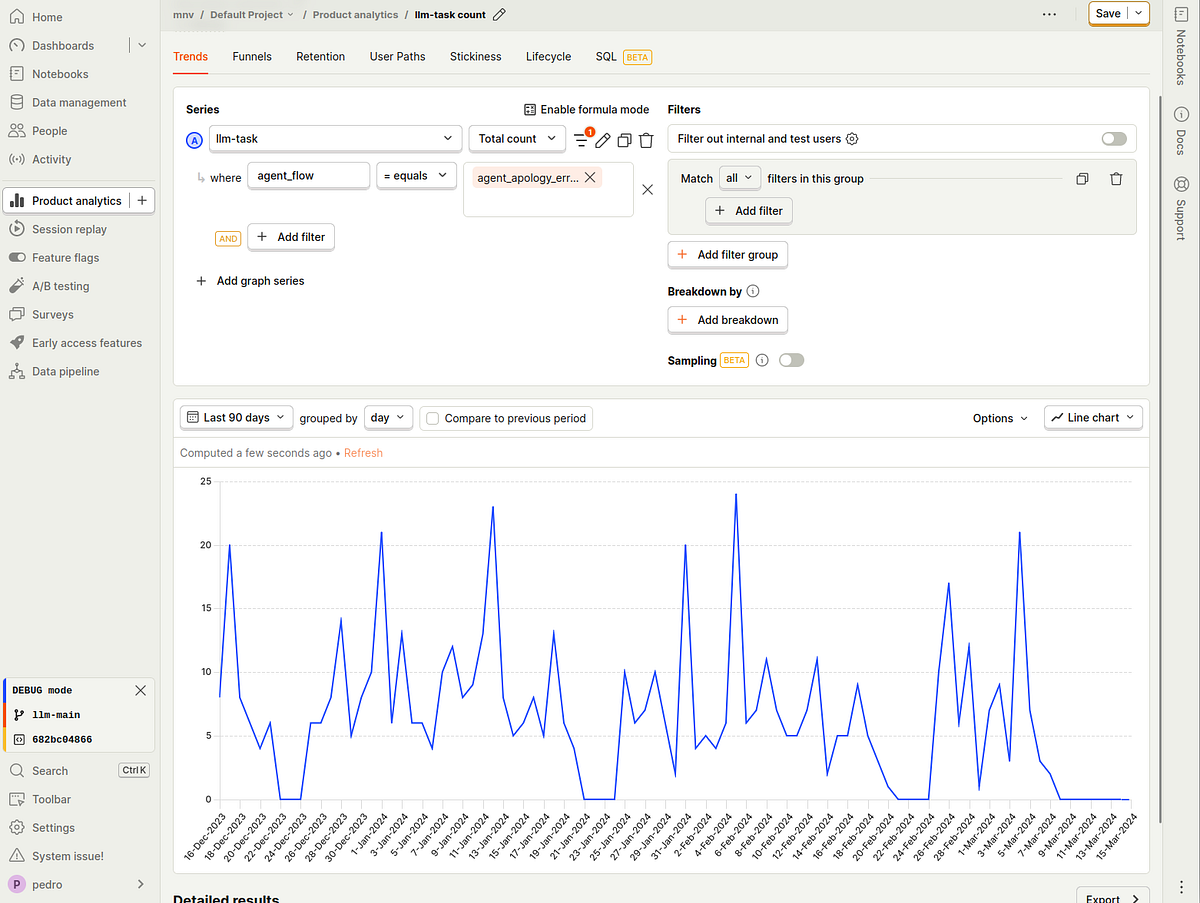The height and width of the screenshot is (903, 1200).
Task: Open the Total count dropdown
Action: click(x=517, y=138)
